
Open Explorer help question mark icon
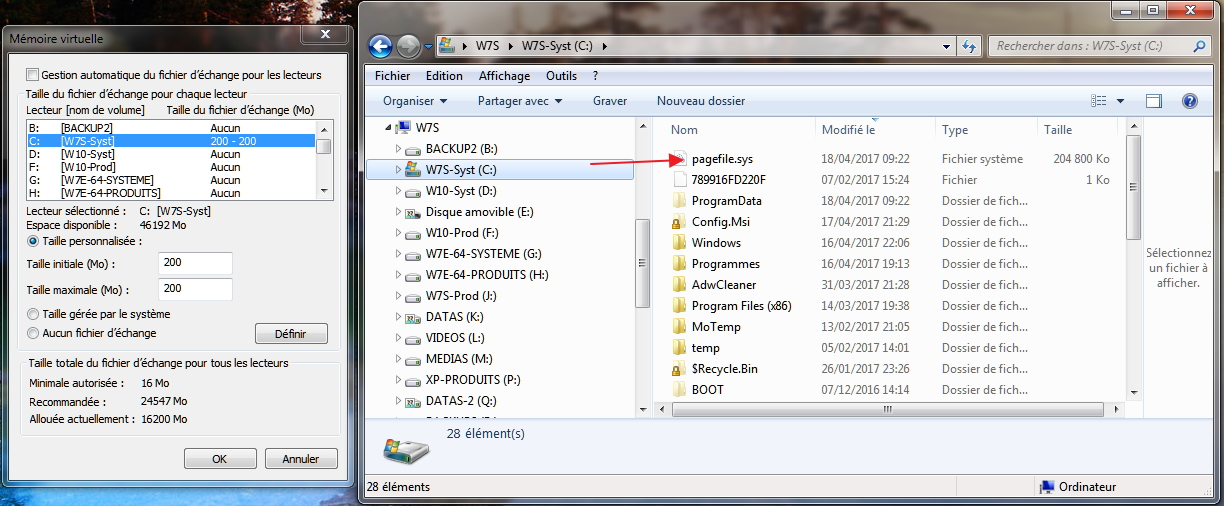click(x=1190, y=101)
